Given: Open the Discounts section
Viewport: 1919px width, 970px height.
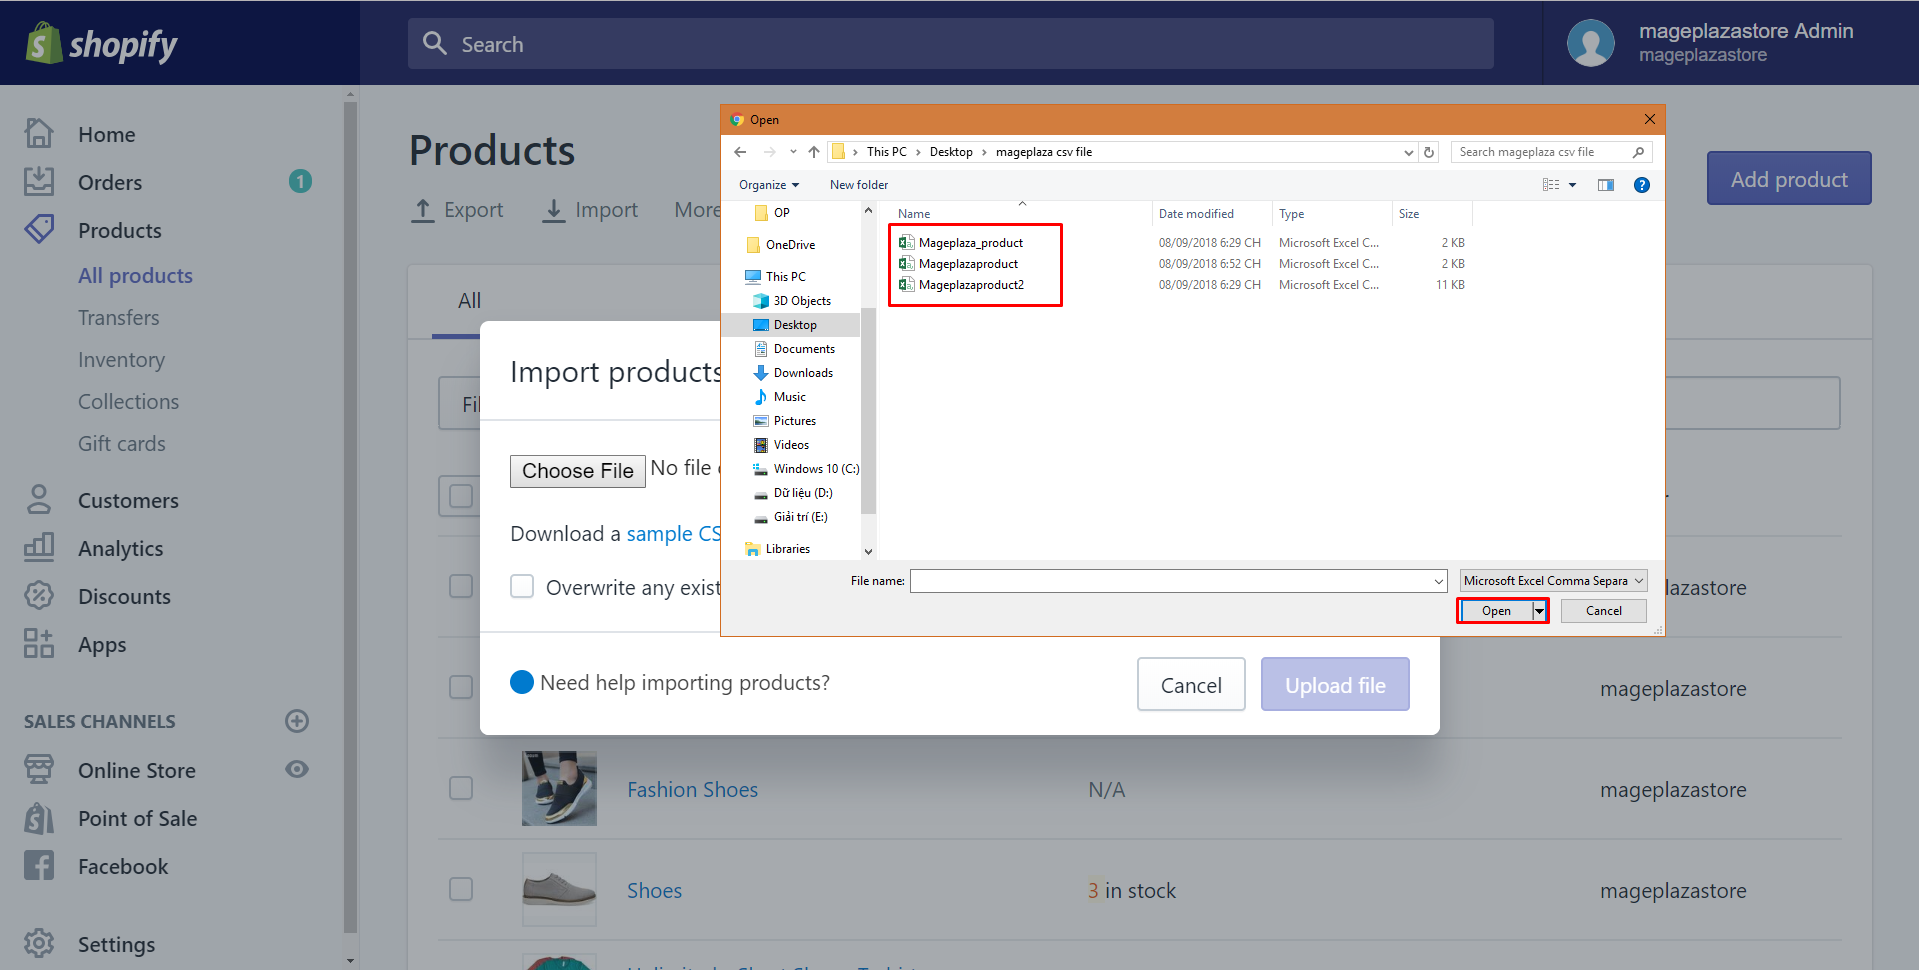Looking at the screenshot, I should pyautogui.click(x=124, y=596).
